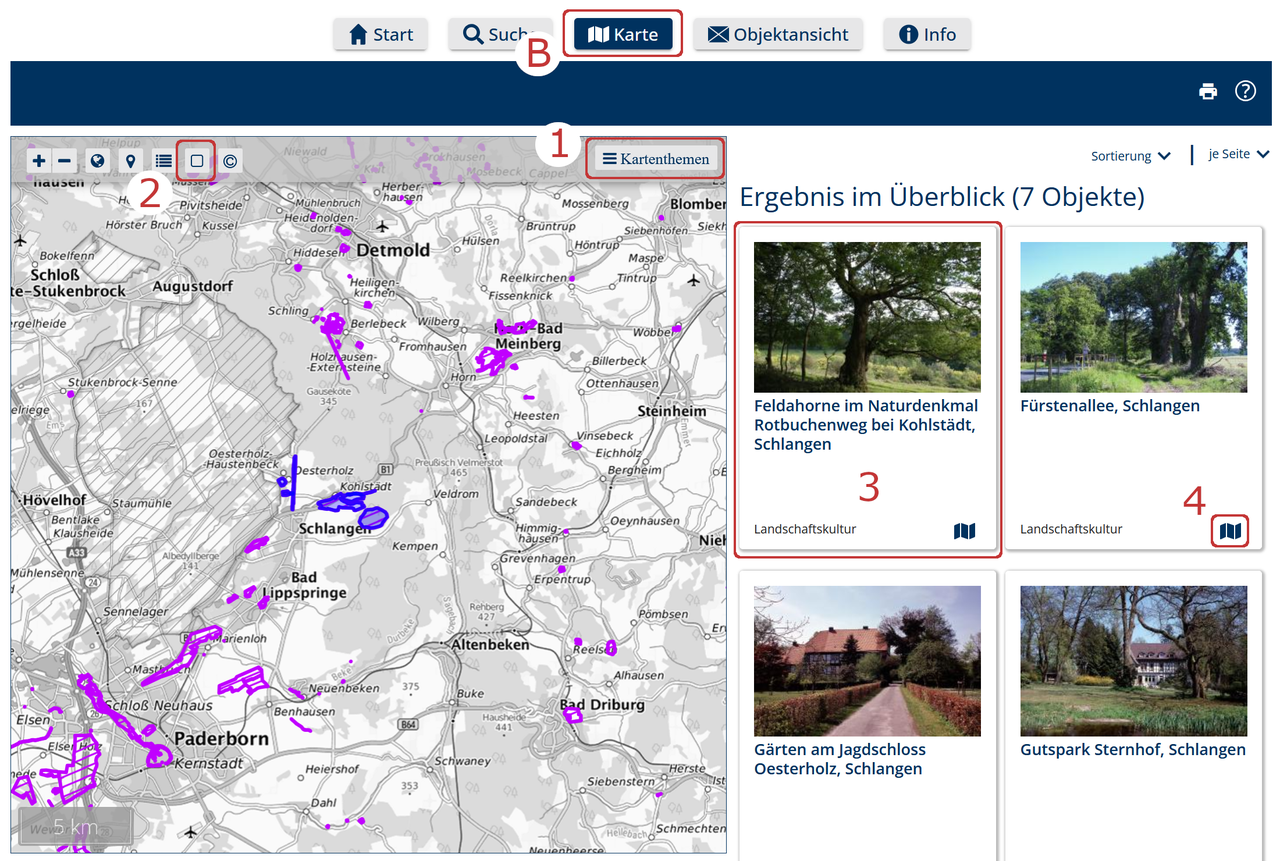
Task: Expand the Kartenthemen menu
Action: click(x=655, y=159)
